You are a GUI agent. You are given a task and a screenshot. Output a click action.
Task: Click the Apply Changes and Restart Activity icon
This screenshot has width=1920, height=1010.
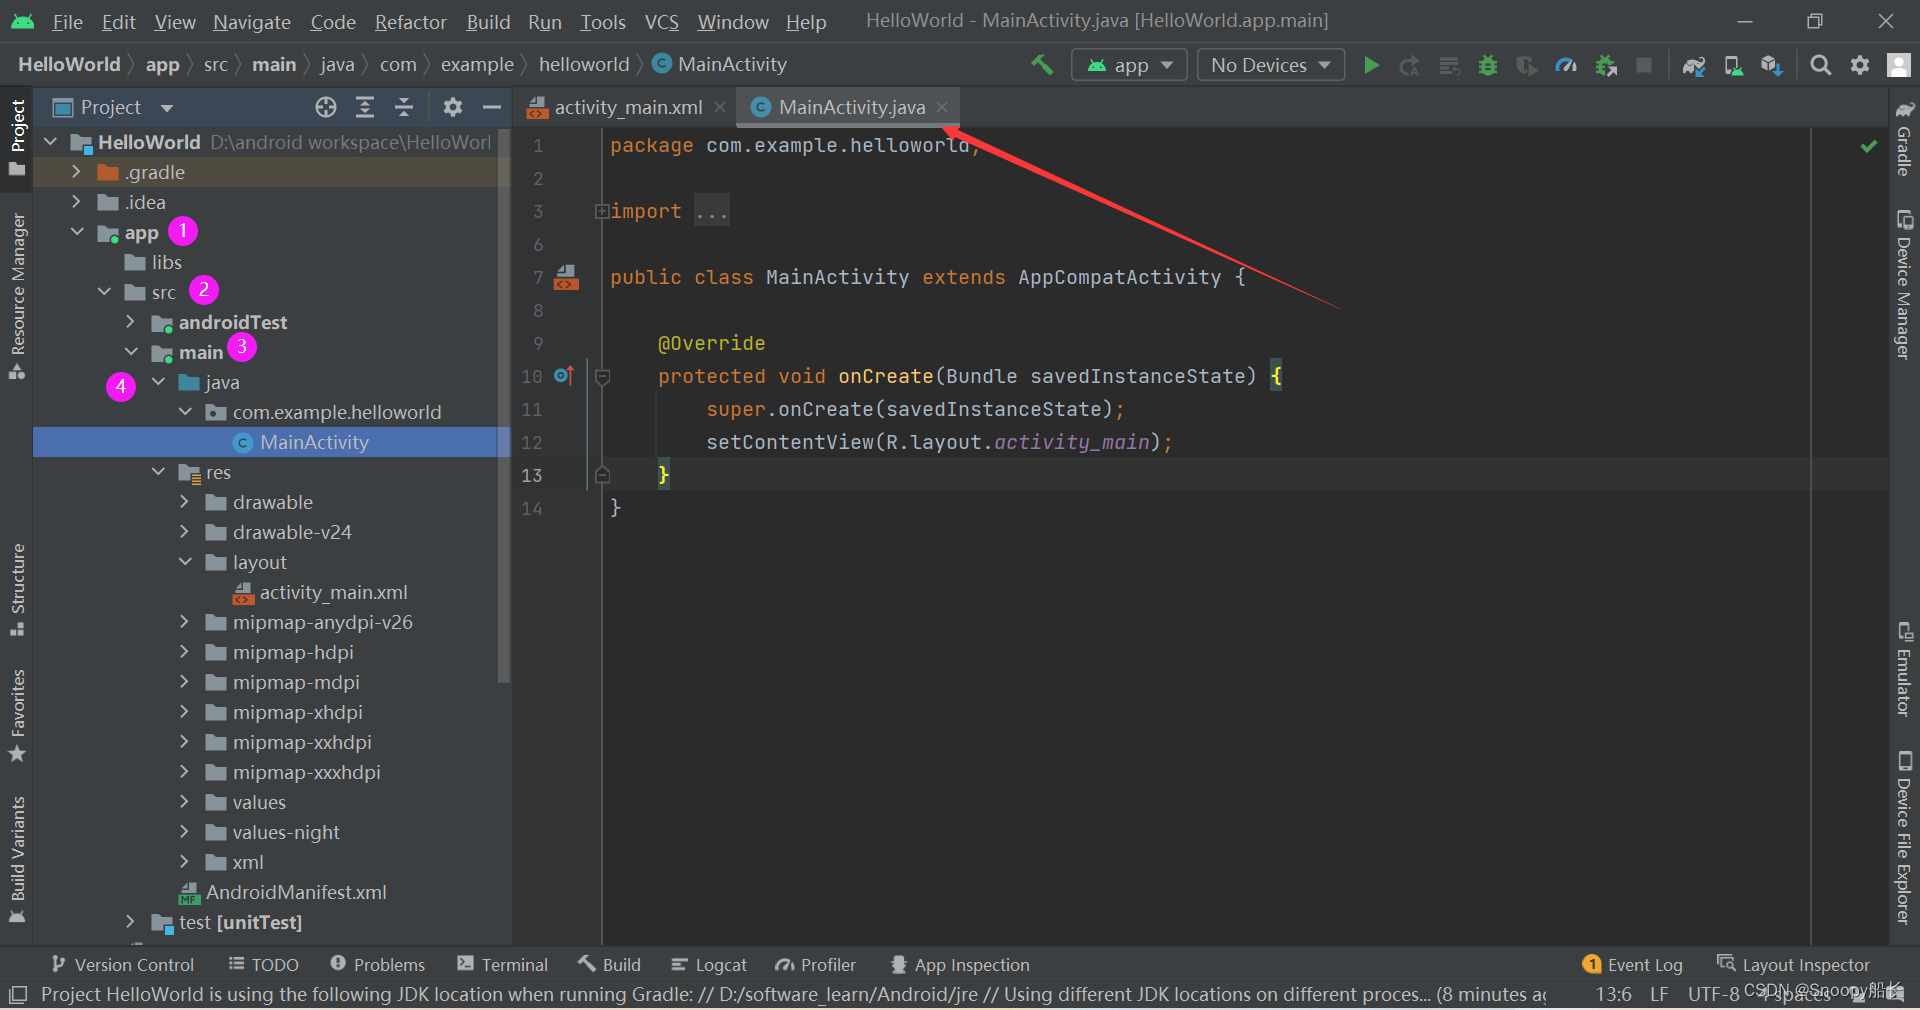[x=1409, y=65]
